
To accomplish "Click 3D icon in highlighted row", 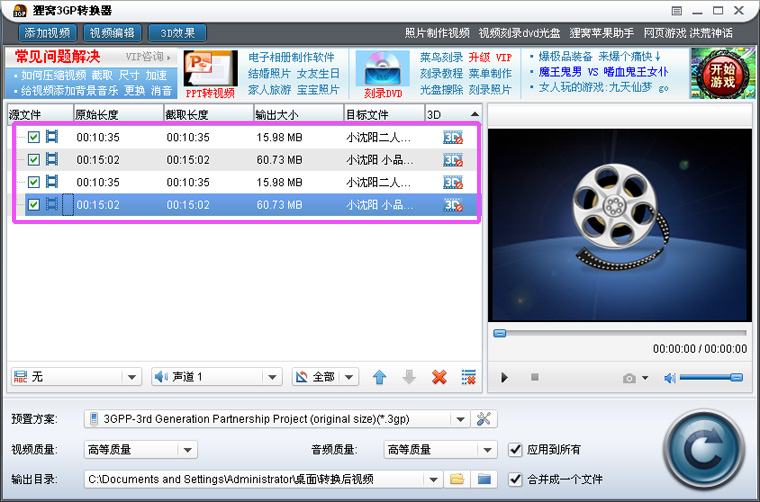I will pyautogui.click(x=453, y=205).
